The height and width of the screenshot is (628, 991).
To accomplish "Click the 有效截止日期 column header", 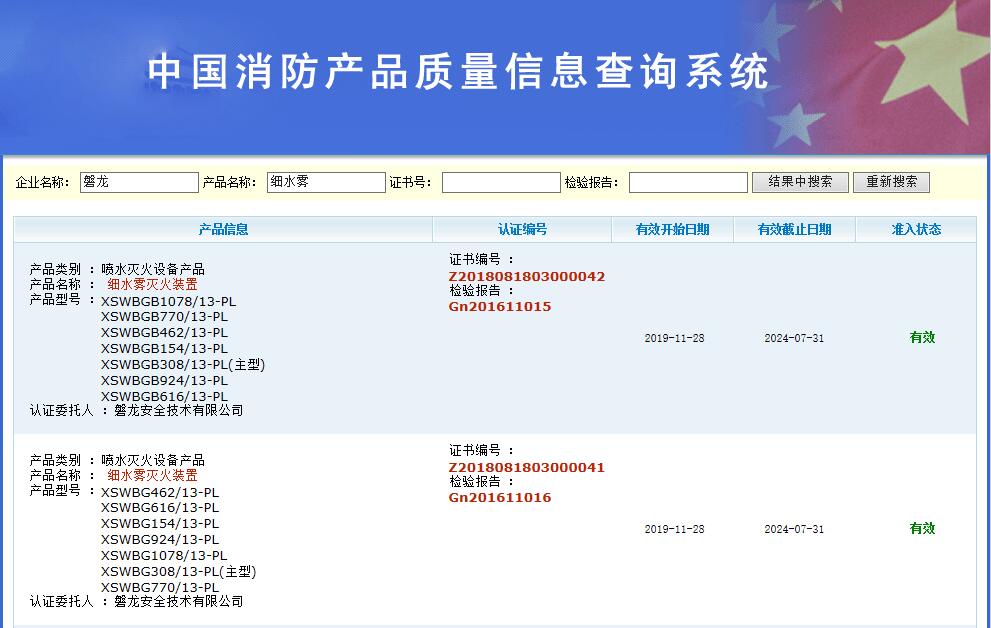I will click(x=795, y=229).
